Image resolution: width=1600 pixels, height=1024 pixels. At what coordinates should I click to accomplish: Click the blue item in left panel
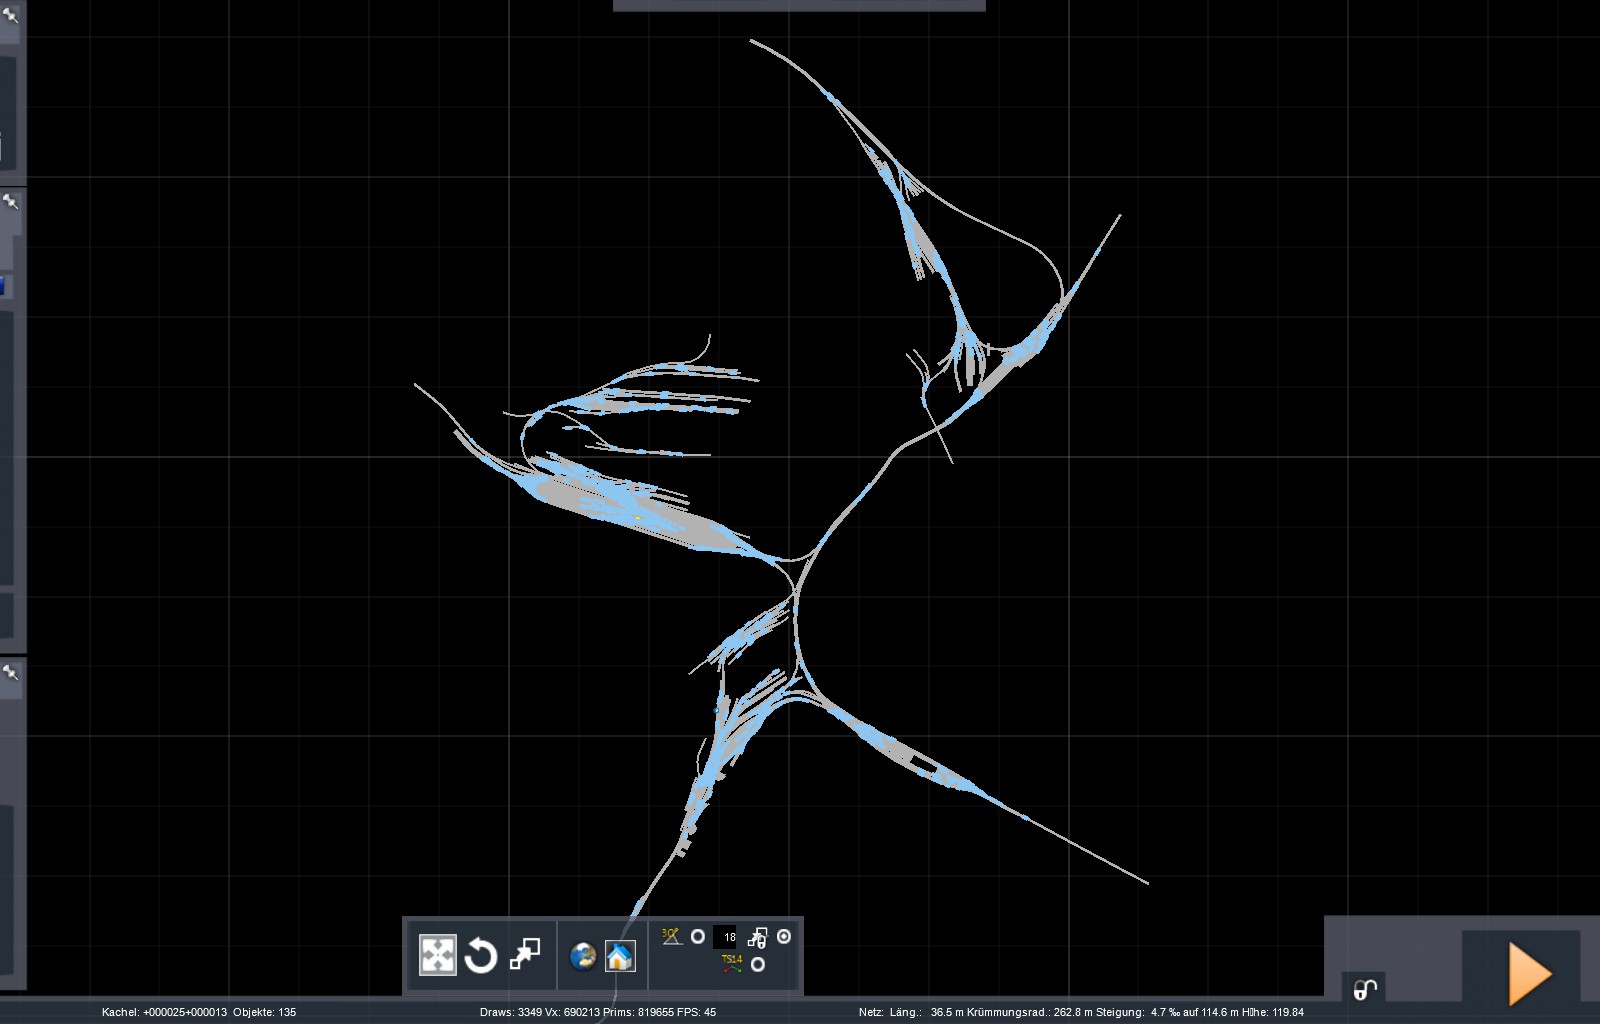[3, 287]
